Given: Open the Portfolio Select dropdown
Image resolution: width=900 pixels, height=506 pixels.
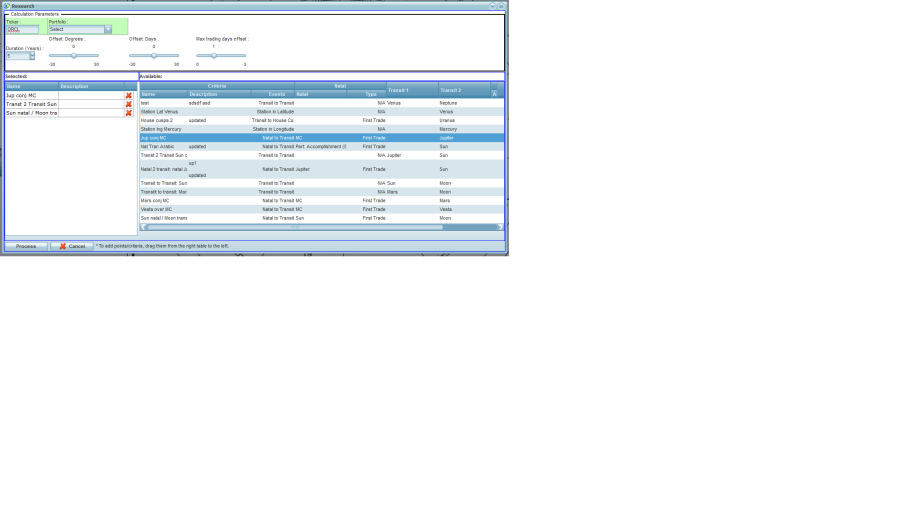Looking at the screenshot, I should [108, 29].
